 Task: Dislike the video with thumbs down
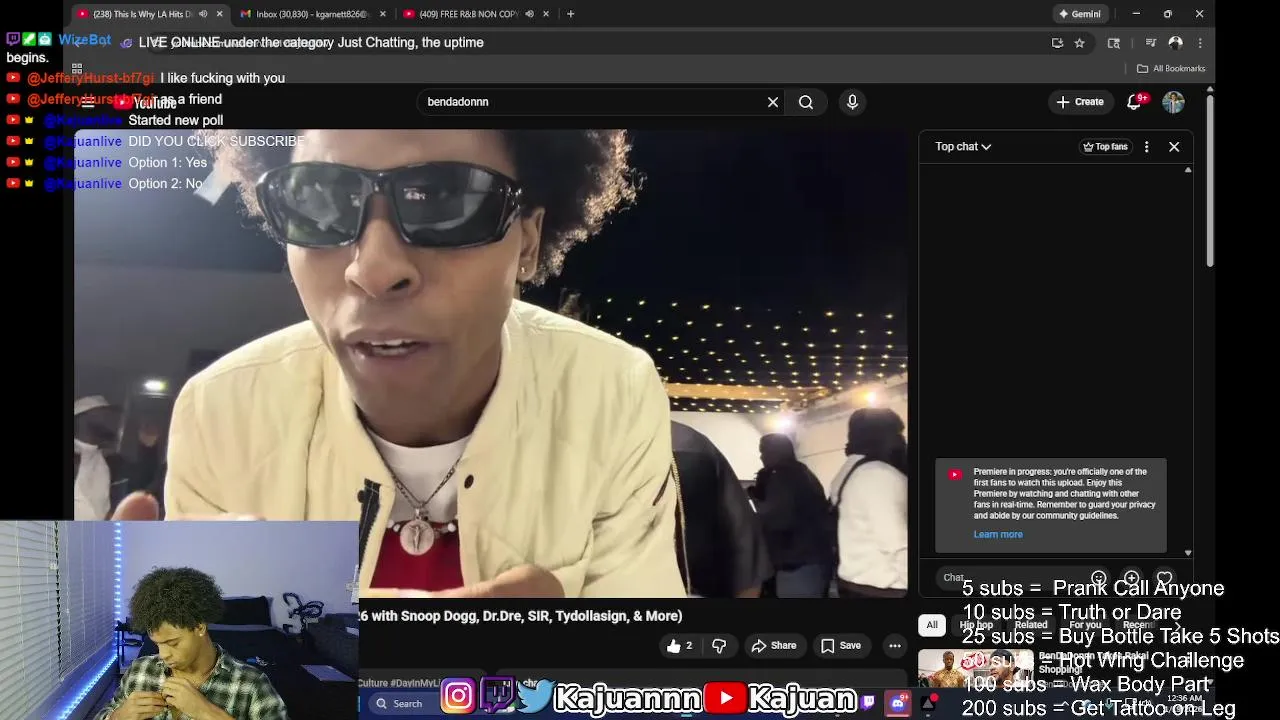pyautogui.click(x=719, y=646)
